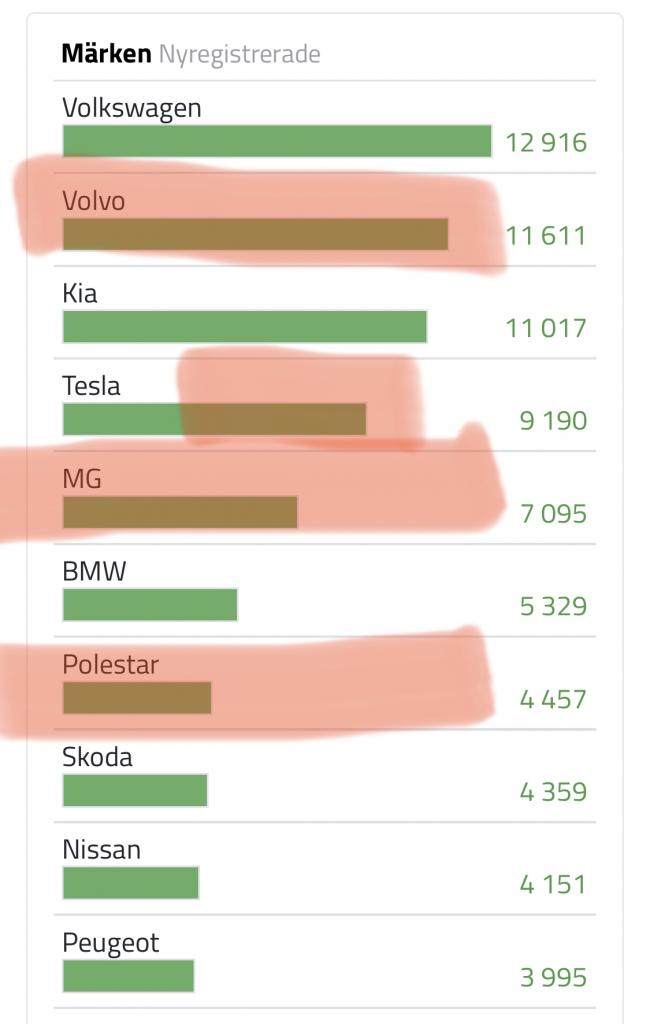Select the Volkswagen brand label
The image size is (650, 1024).
(x=131, y=109)
